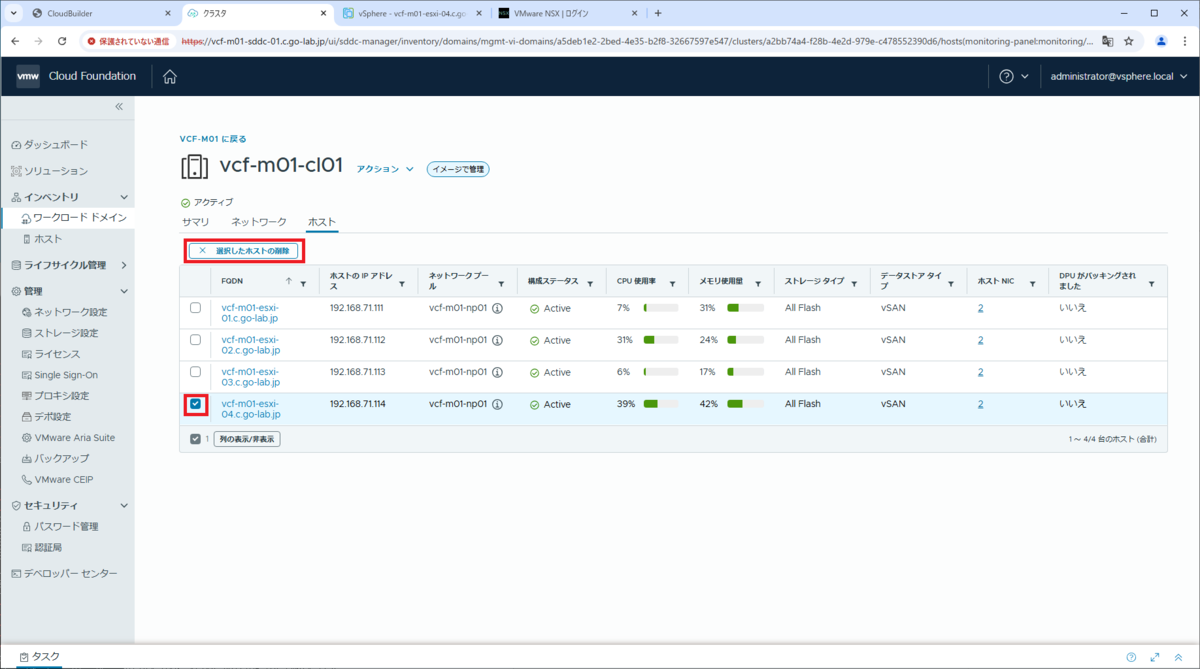Open ダッシュボード in the sidebar
1200x669 pixels.
49,145
